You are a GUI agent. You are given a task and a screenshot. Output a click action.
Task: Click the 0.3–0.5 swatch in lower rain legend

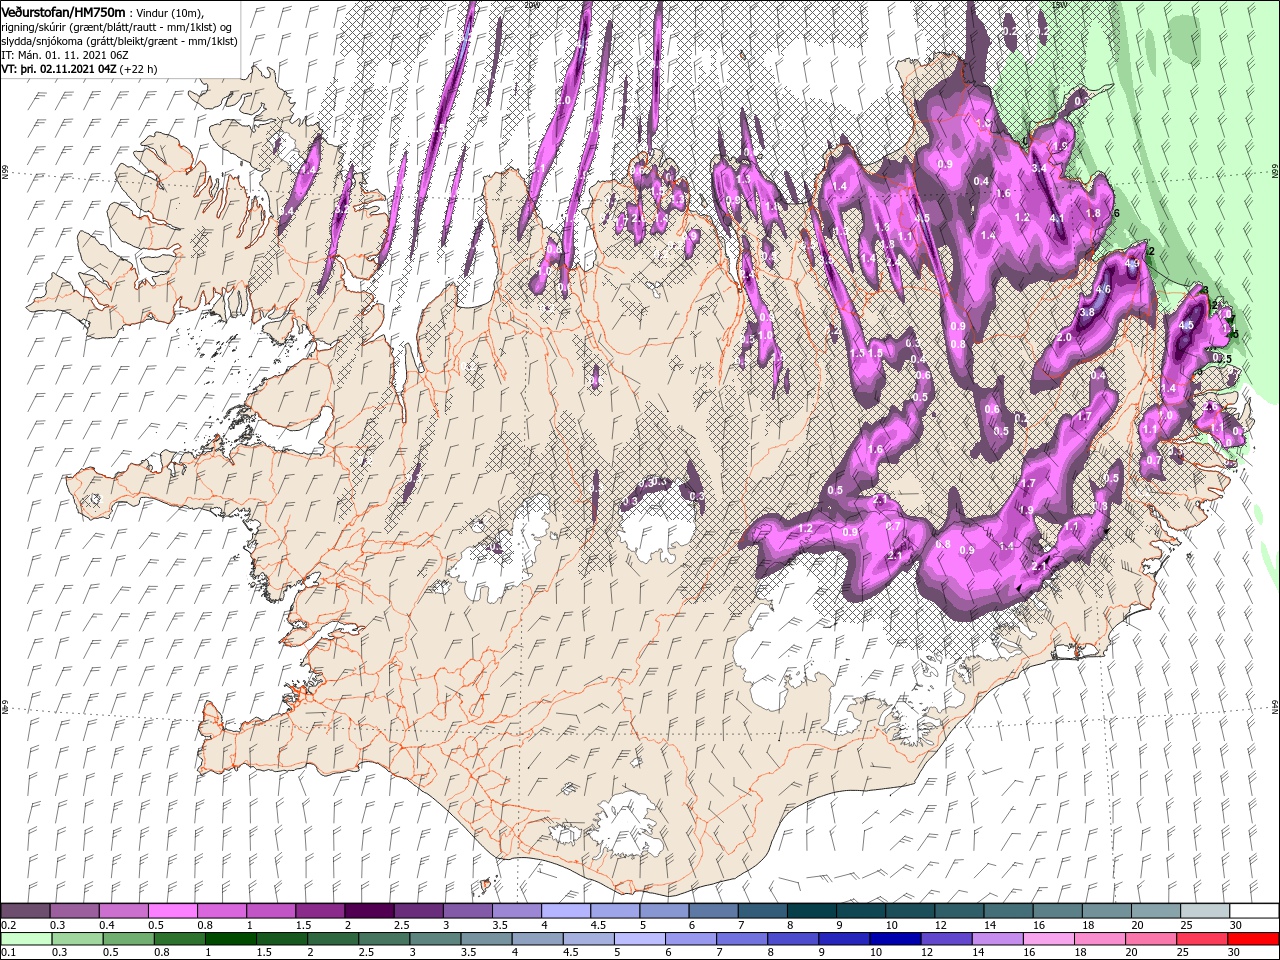tap(77, 939)
